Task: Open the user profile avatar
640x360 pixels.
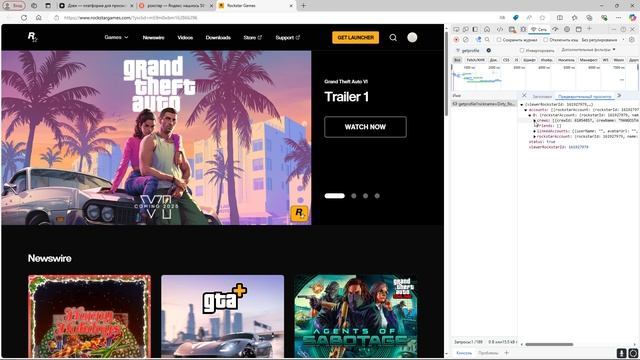Action: [412, 37]
